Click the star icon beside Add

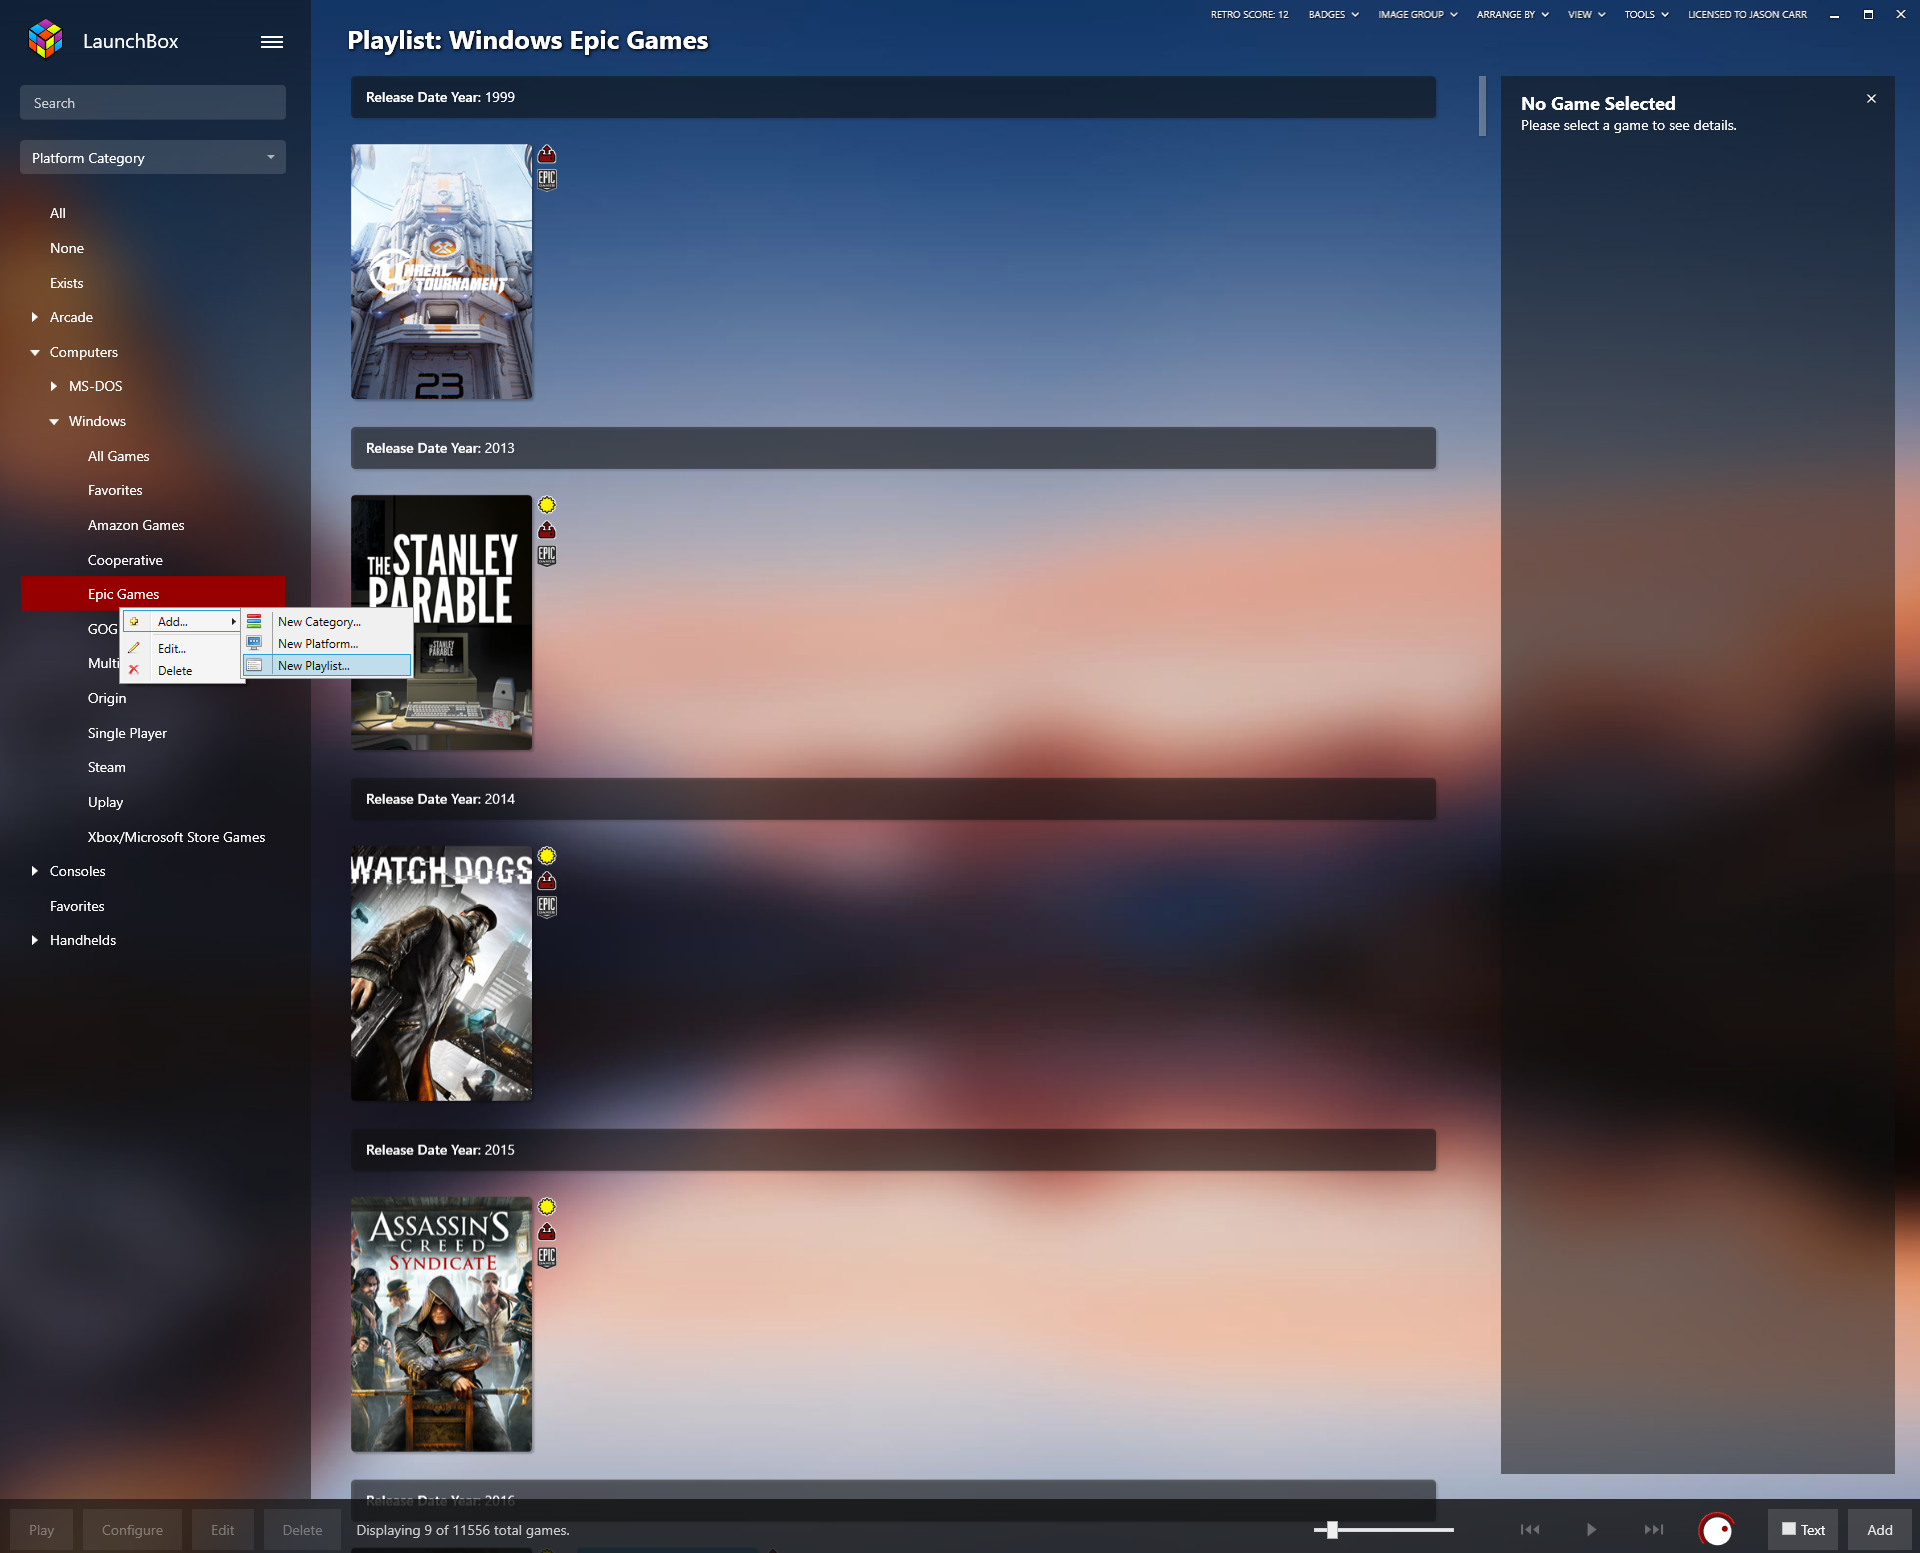click(134, 622)
